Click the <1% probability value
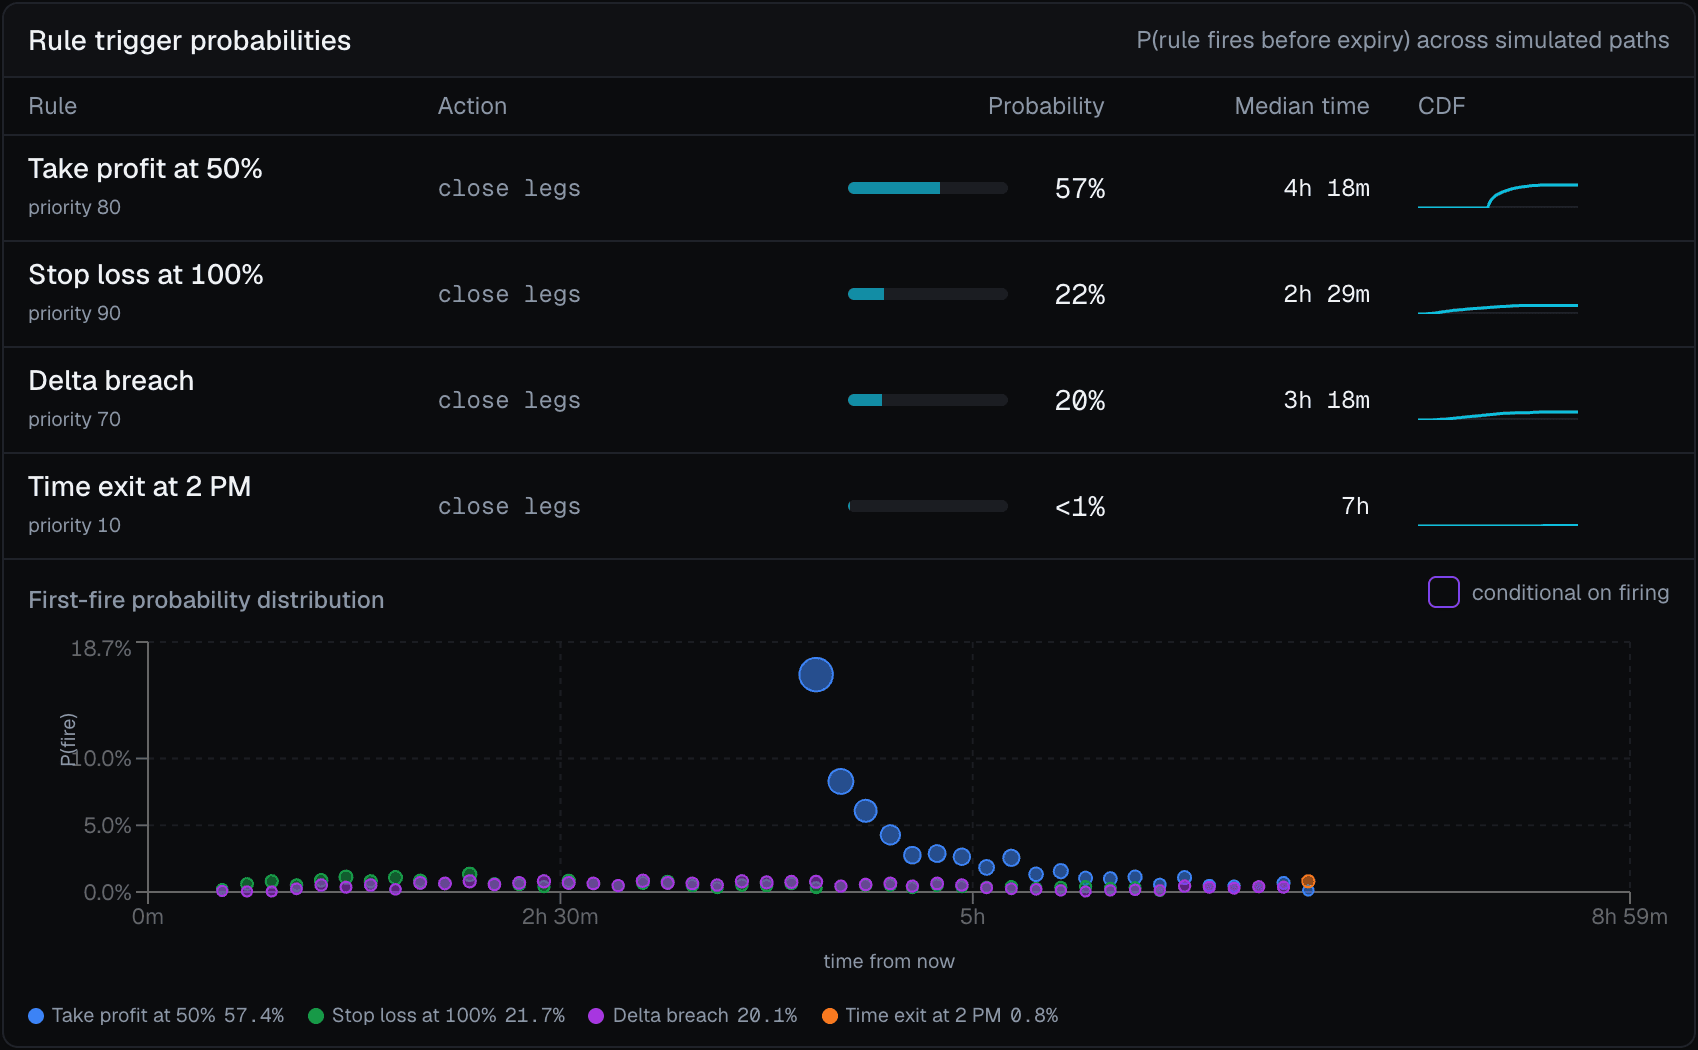 [1080, 507]
